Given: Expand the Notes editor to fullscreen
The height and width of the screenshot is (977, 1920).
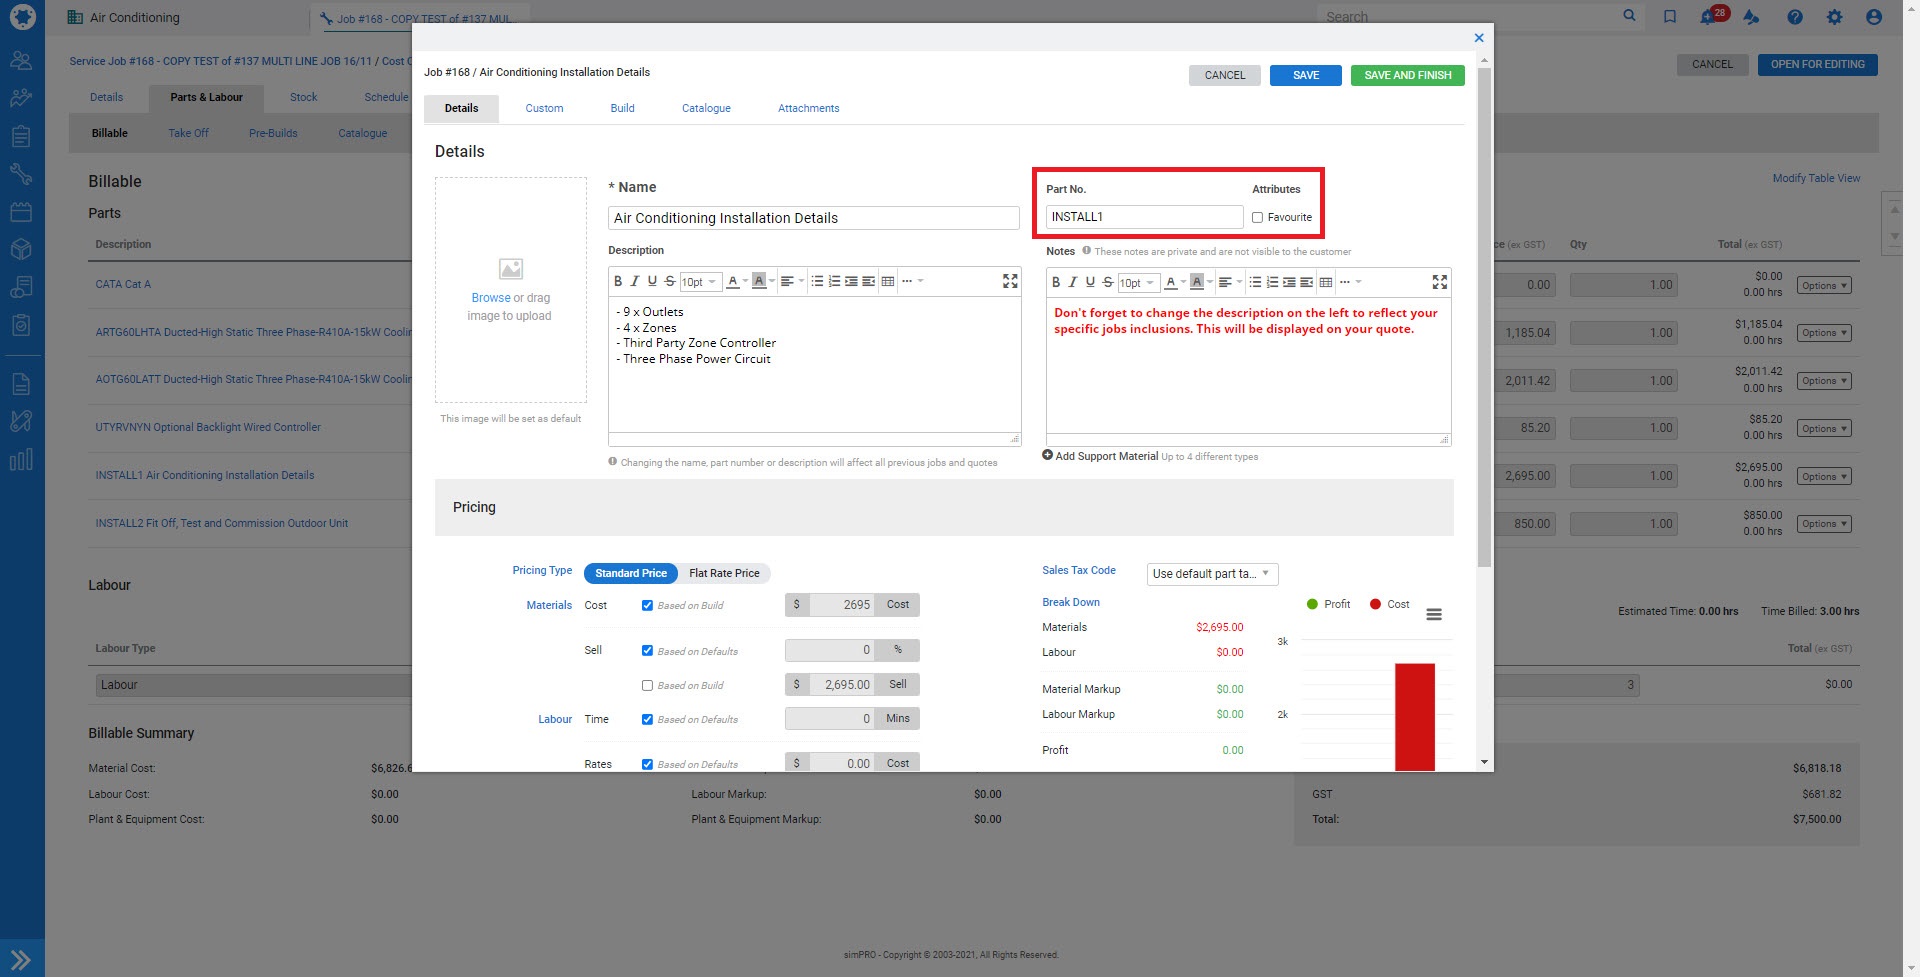Looking at the screenshot, I should pos(1439,283).
